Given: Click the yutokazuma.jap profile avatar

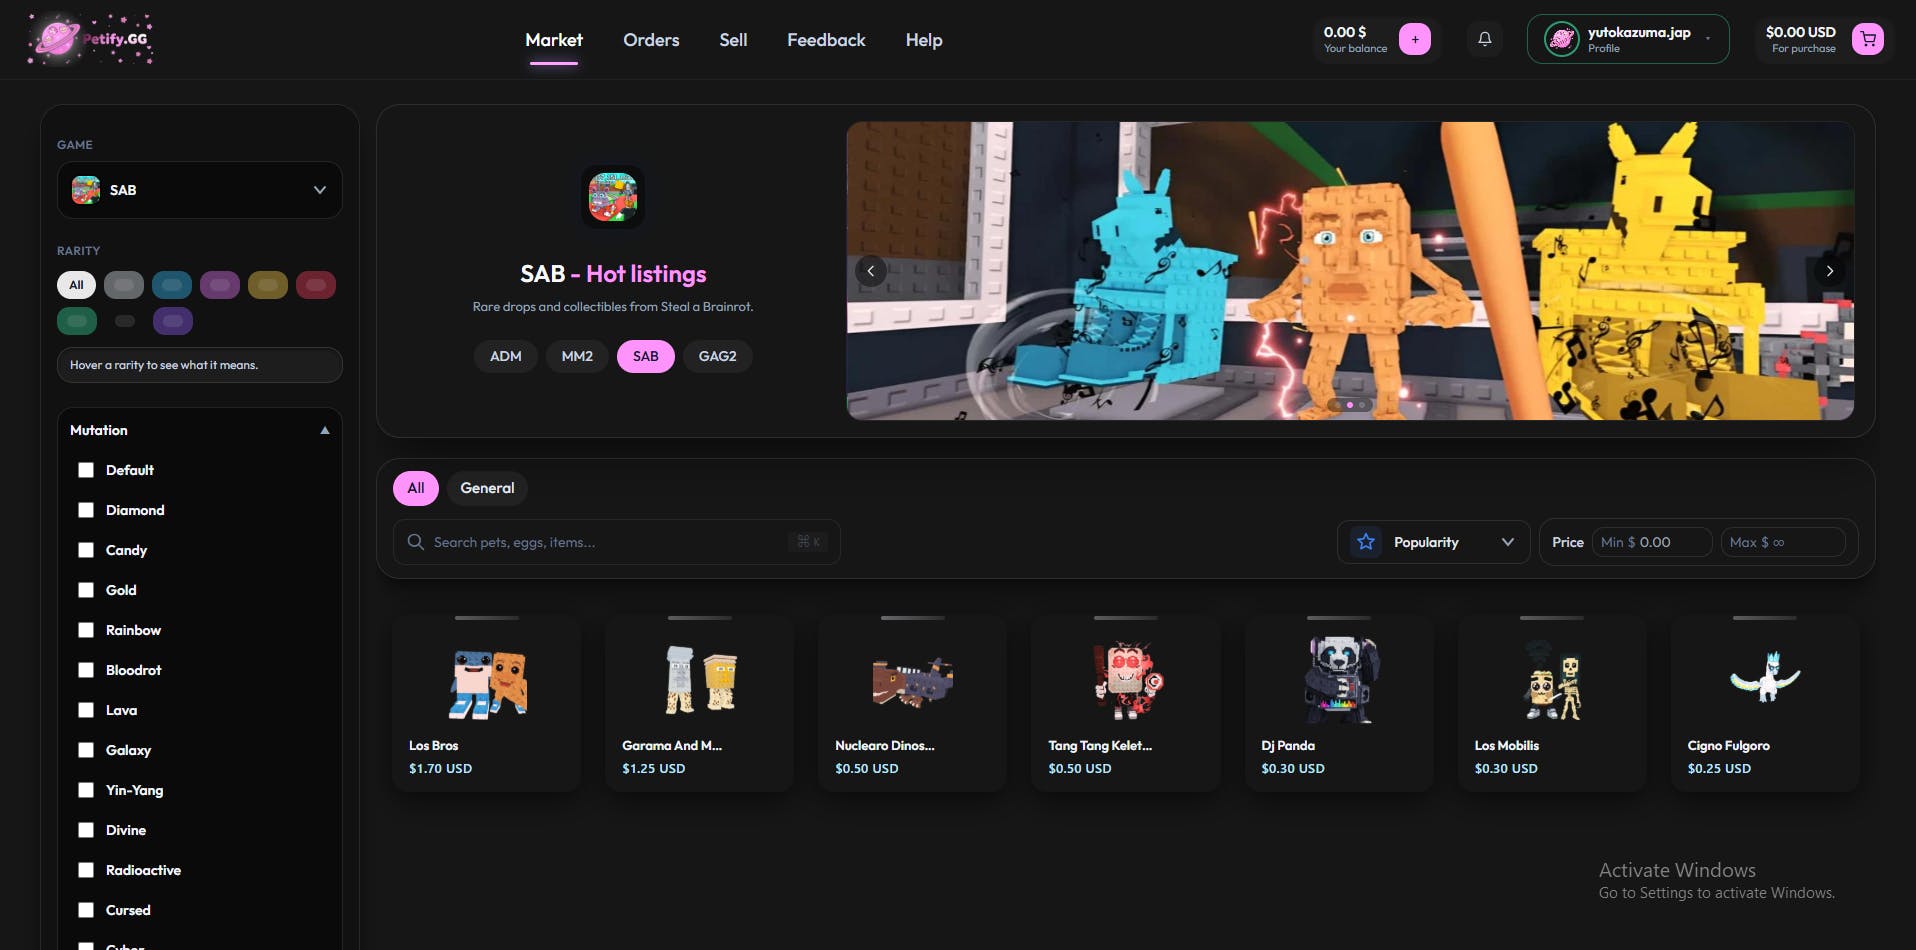Looking at the screenshot, I should point(1561,39).
